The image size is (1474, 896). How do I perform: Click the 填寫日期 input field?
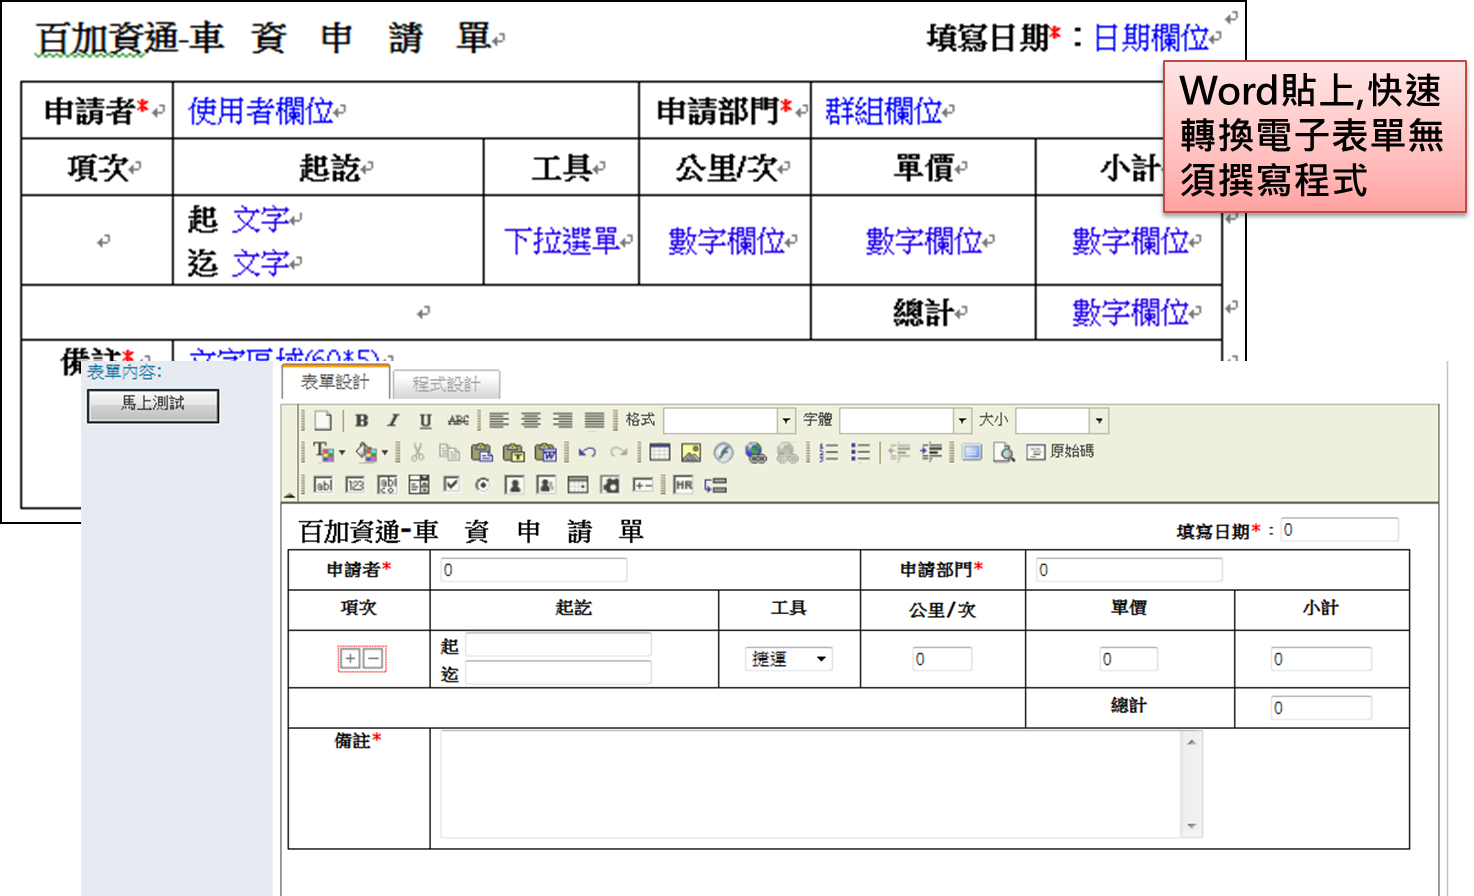coord(1339,530)
